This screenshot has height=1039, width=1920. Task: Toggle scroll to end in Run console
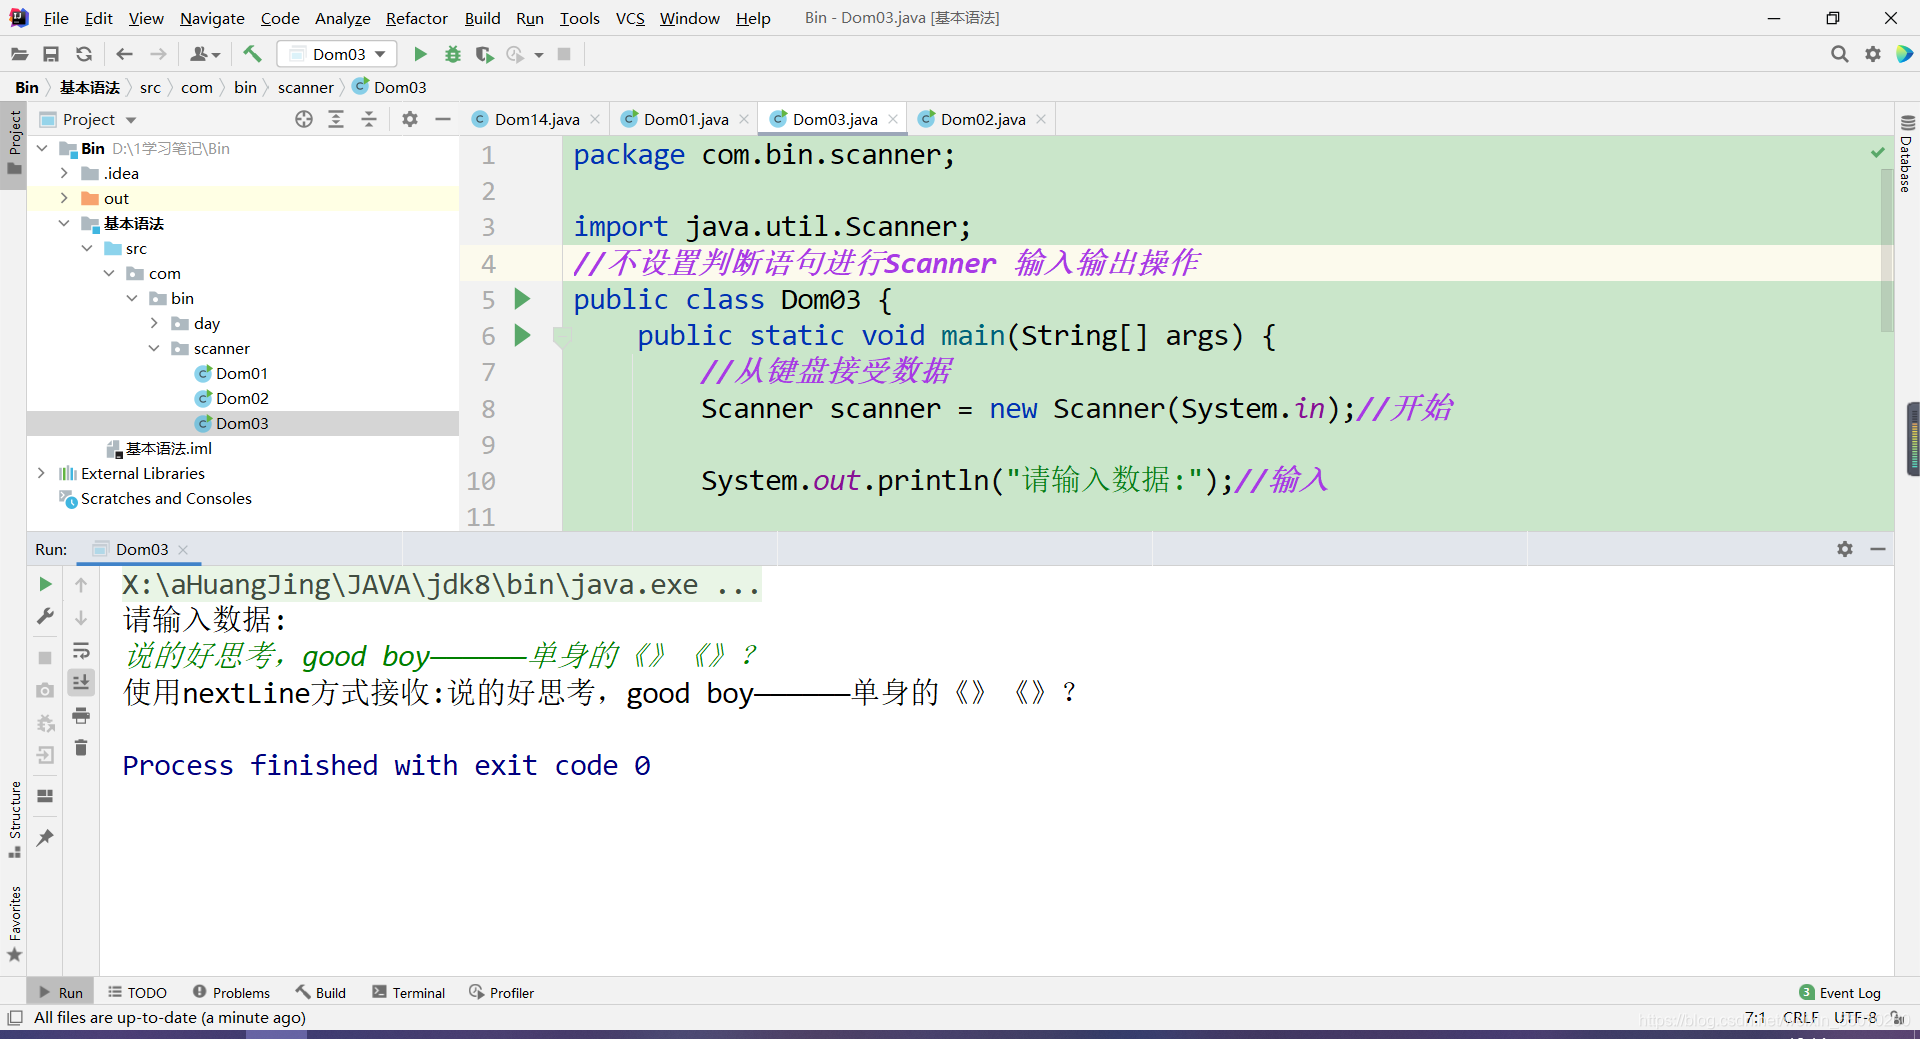81,682
